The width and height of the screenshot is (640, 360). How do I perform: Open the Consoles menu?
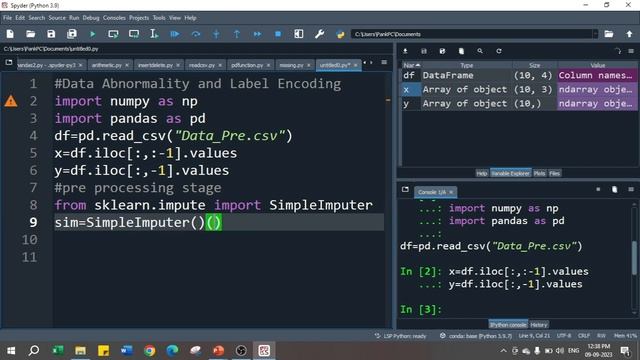(114, 18)
